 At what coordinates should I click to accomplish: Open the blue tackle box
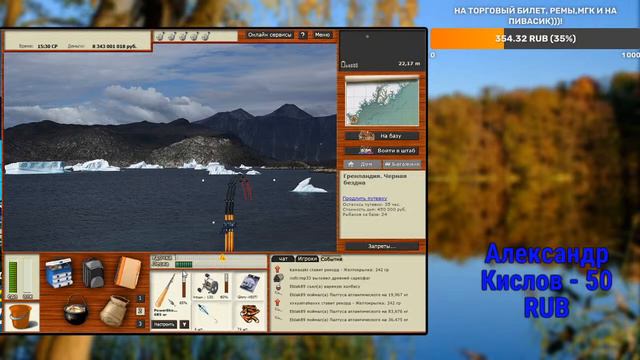click(x=59, y=273)
